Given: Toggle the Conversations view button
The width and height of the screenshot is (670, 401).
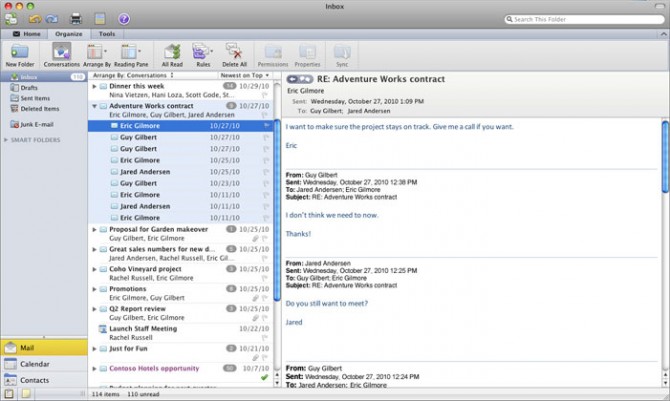Looking at the screenshot, I should 62,52.
